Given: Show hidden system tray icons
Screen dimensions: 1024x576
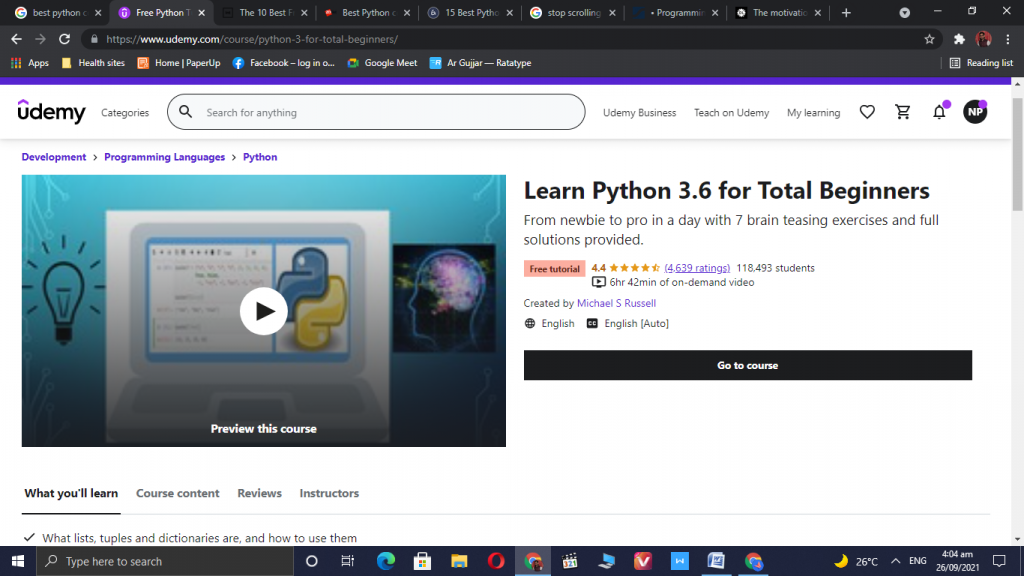Looking at the screenshot, I should [x=895, y=561].
